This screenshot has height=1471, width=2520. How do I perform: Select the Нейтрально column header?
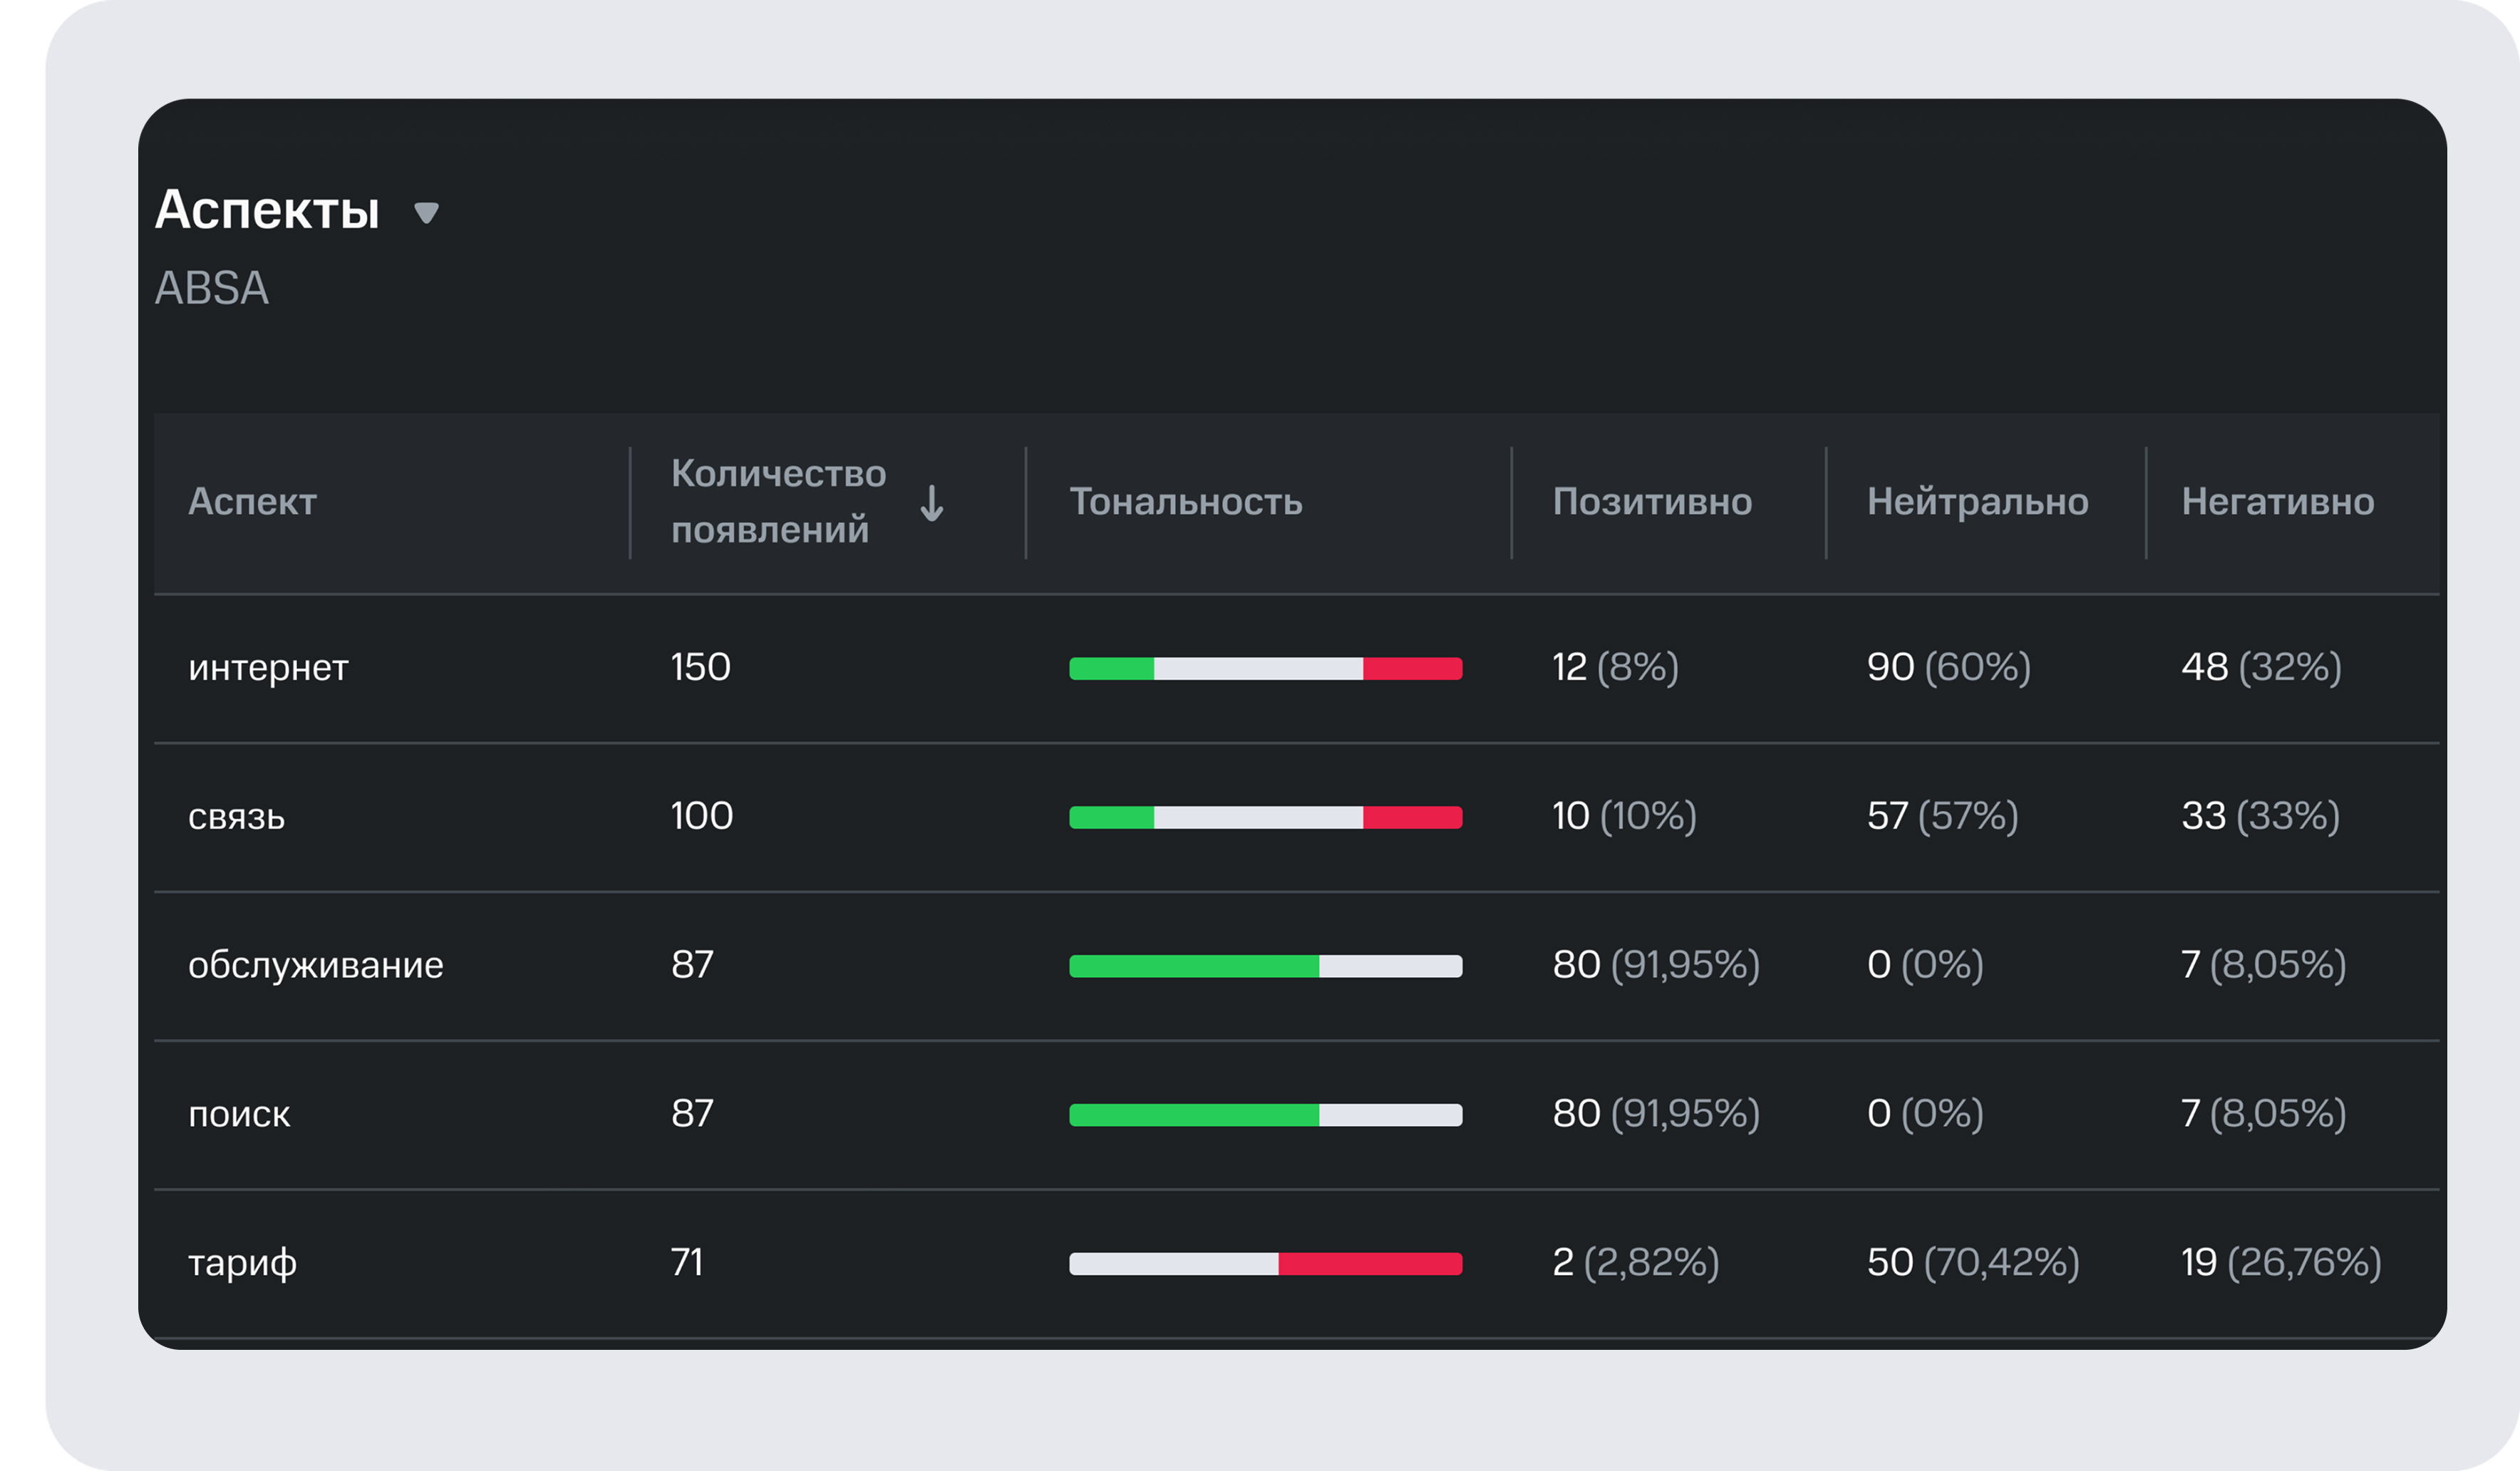click(x=1976, y=502)
